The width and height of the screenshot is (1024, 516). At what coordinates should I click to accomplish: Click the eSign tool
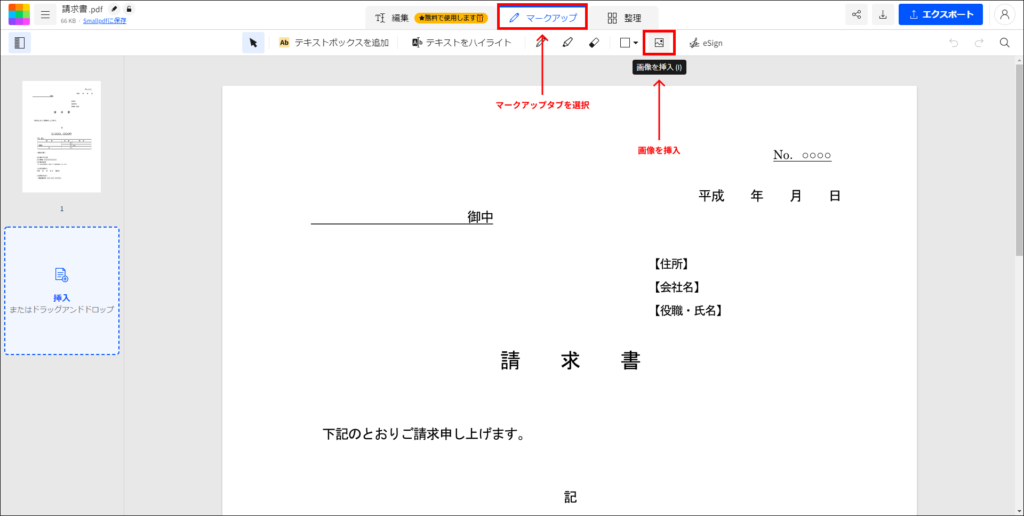click(x=706, y=43)
